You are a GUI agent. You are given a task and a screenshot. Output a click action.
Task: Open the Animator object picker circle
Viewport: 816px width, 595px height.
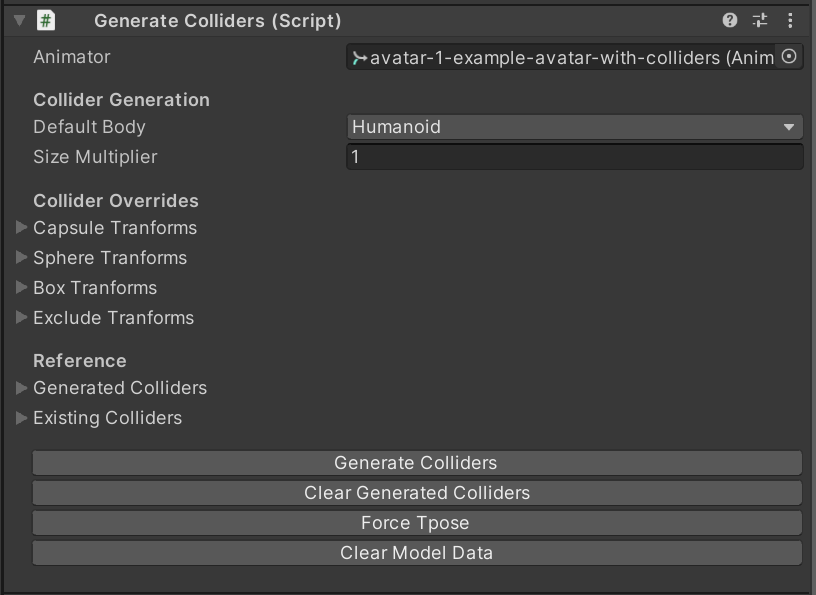(x=789, y=56)
